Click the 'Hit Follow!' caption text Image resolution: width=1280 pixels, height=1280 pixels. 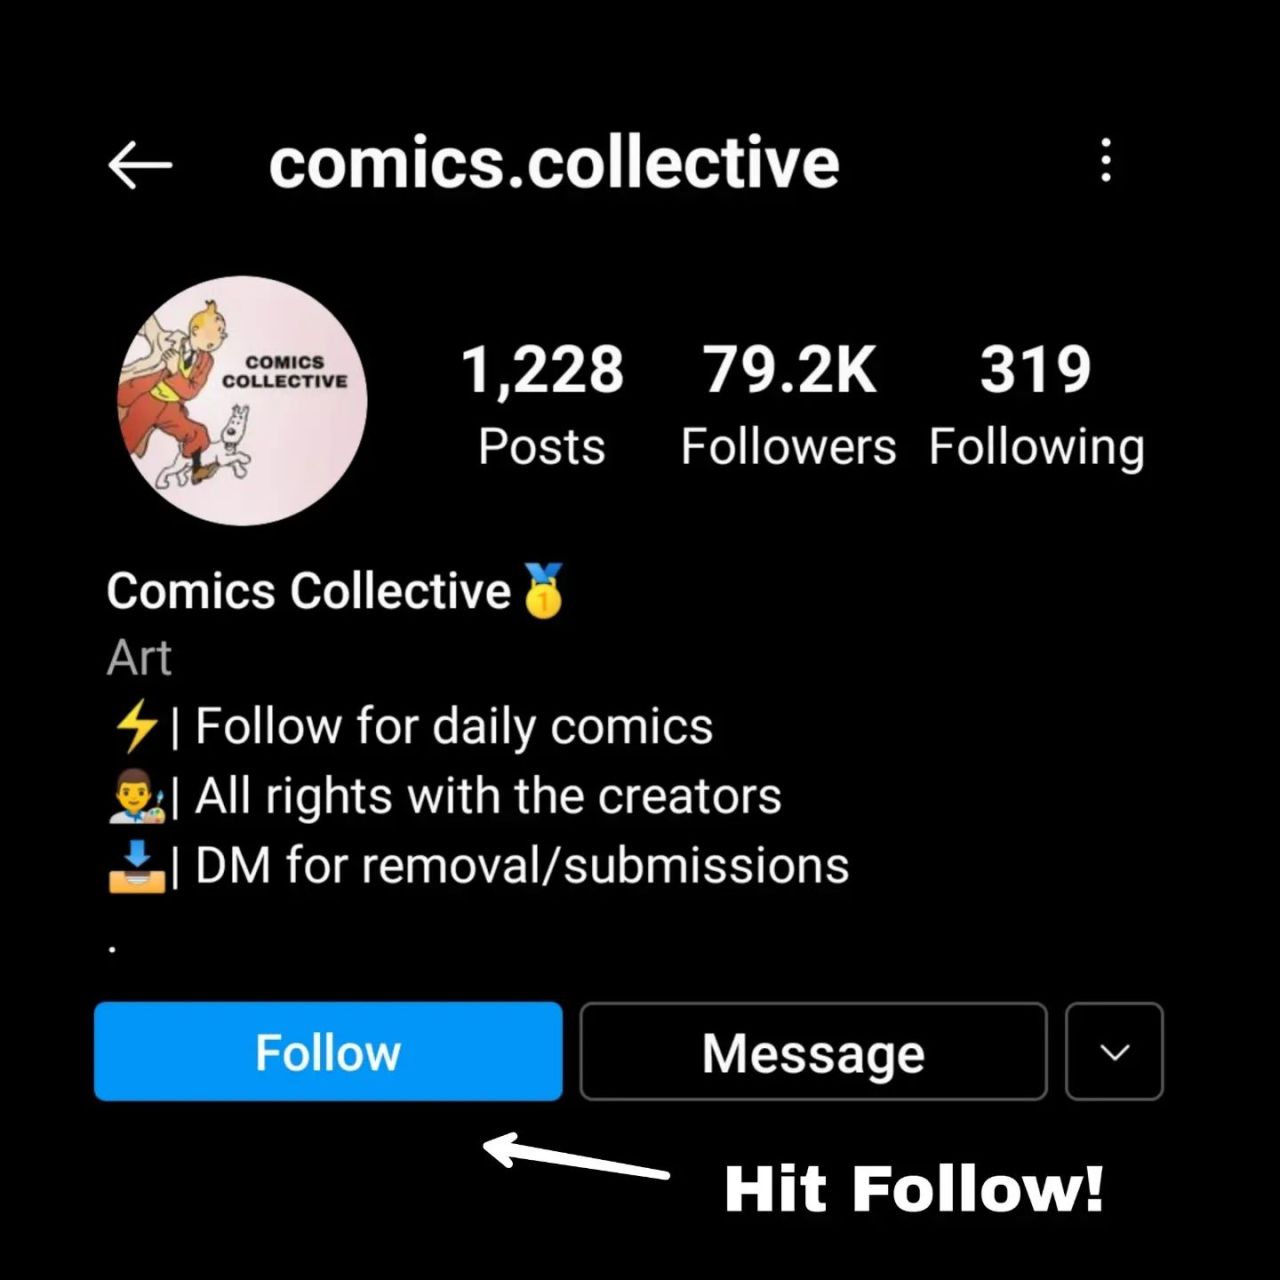coord(913,1188)
